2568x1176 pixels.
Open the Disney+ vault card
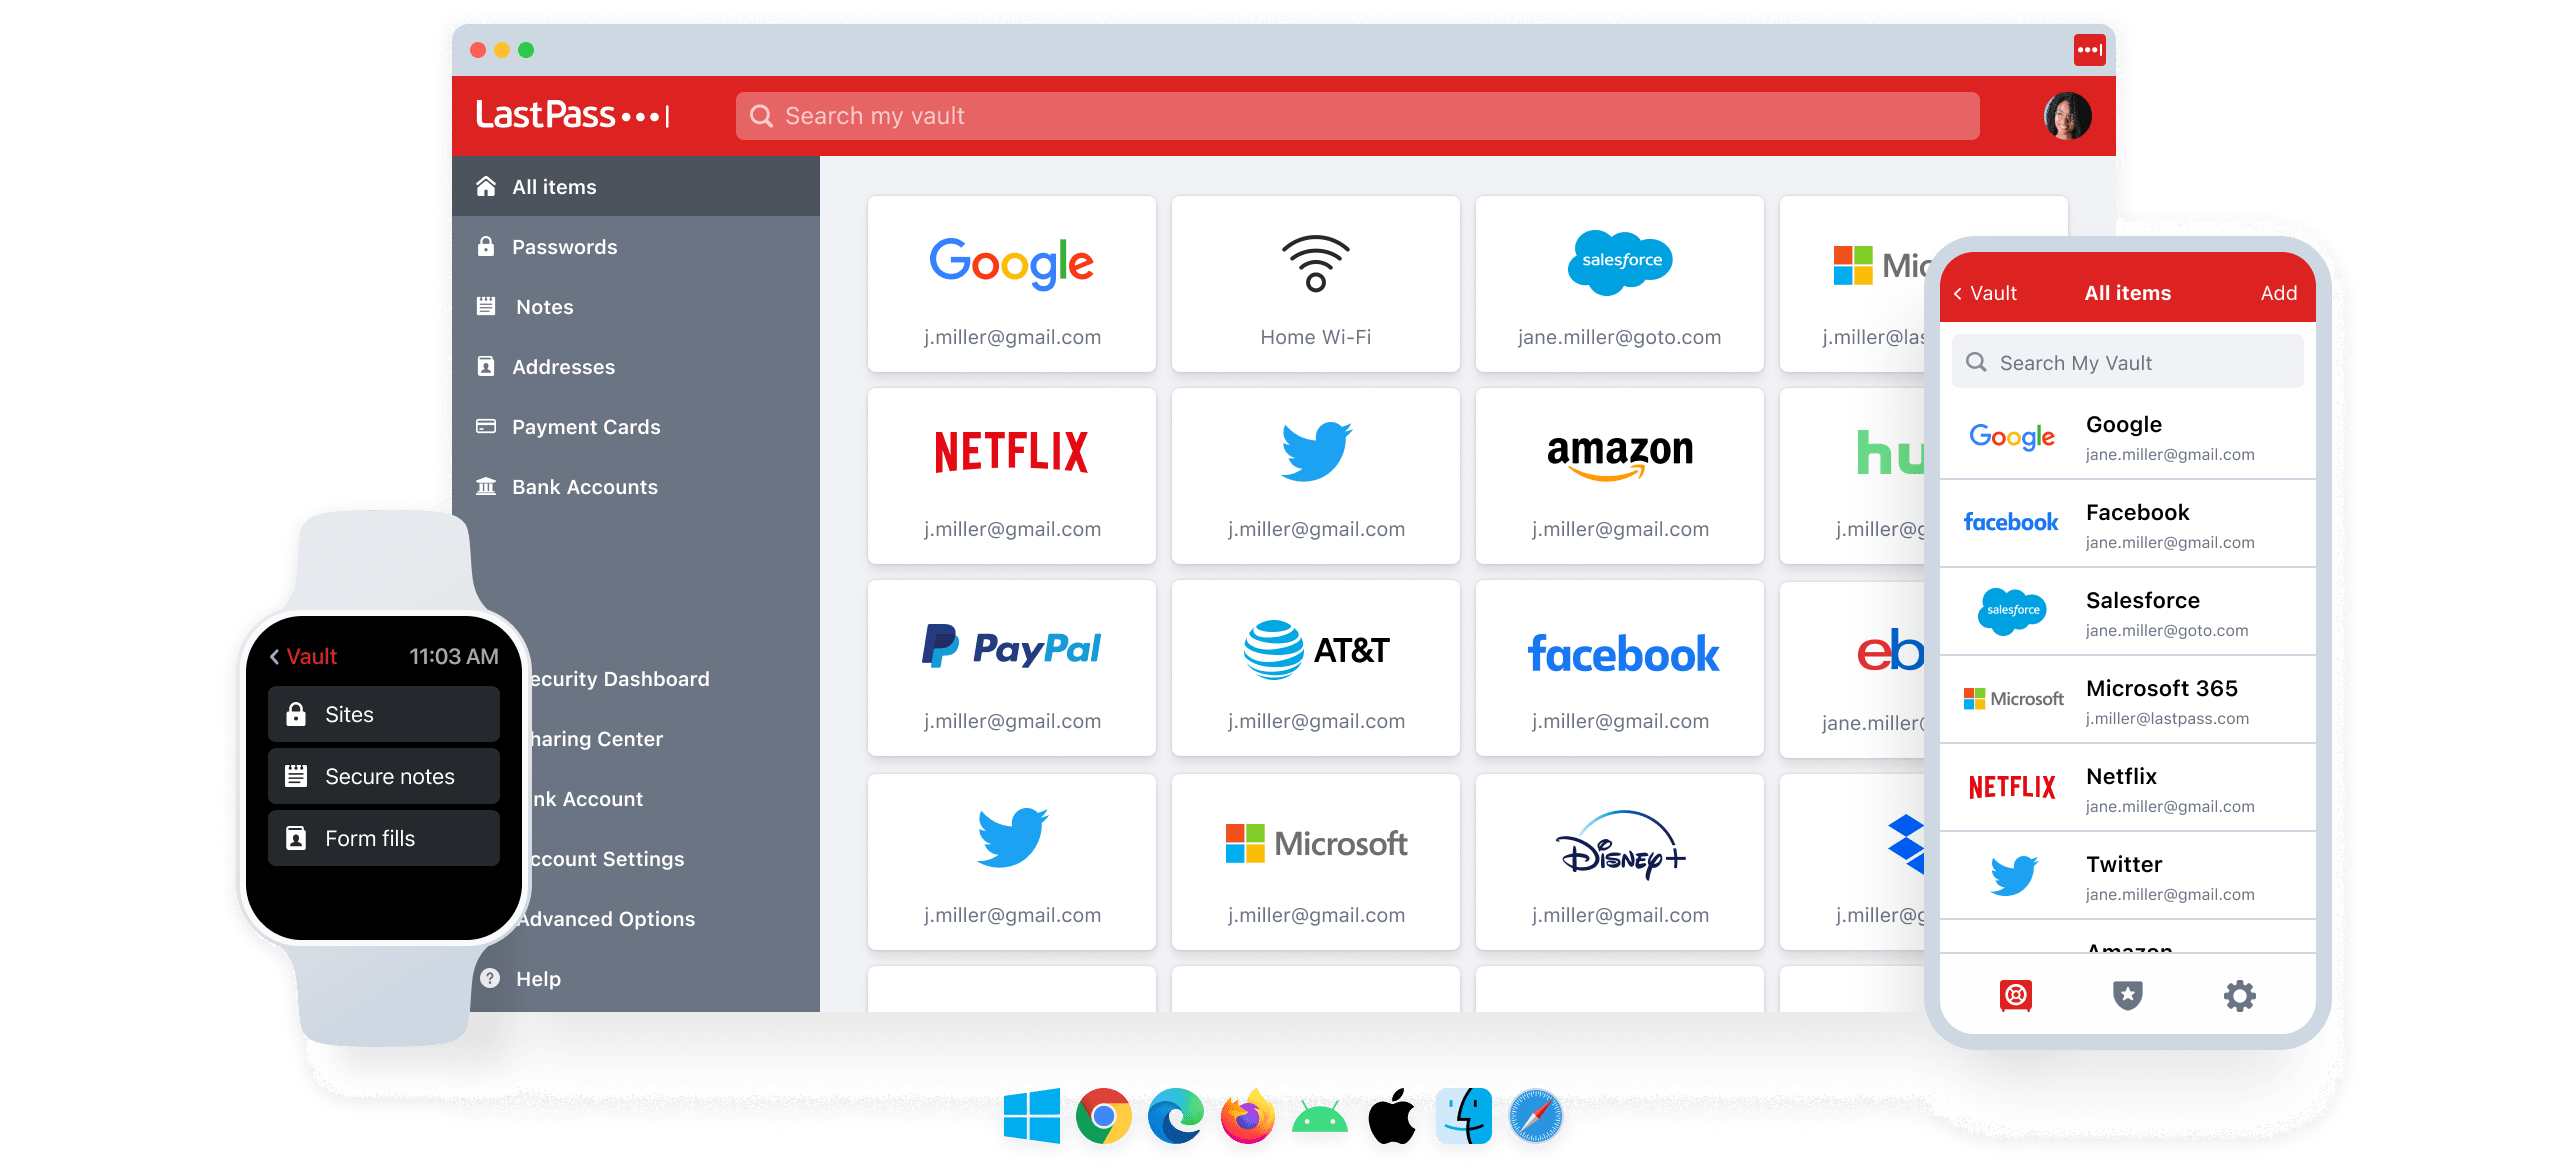click(1620, 862)
